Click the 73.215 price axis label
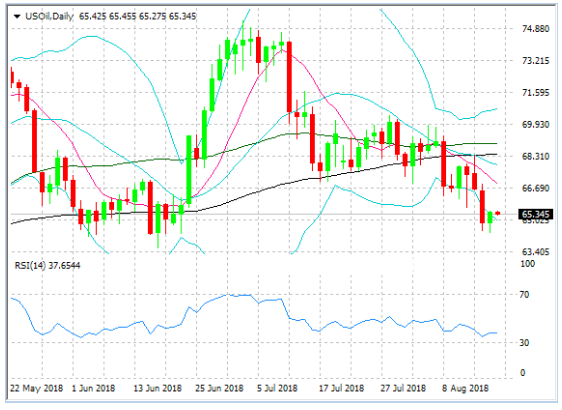The width and height of the screenshot is (562, 410). [x=535, y=61]
